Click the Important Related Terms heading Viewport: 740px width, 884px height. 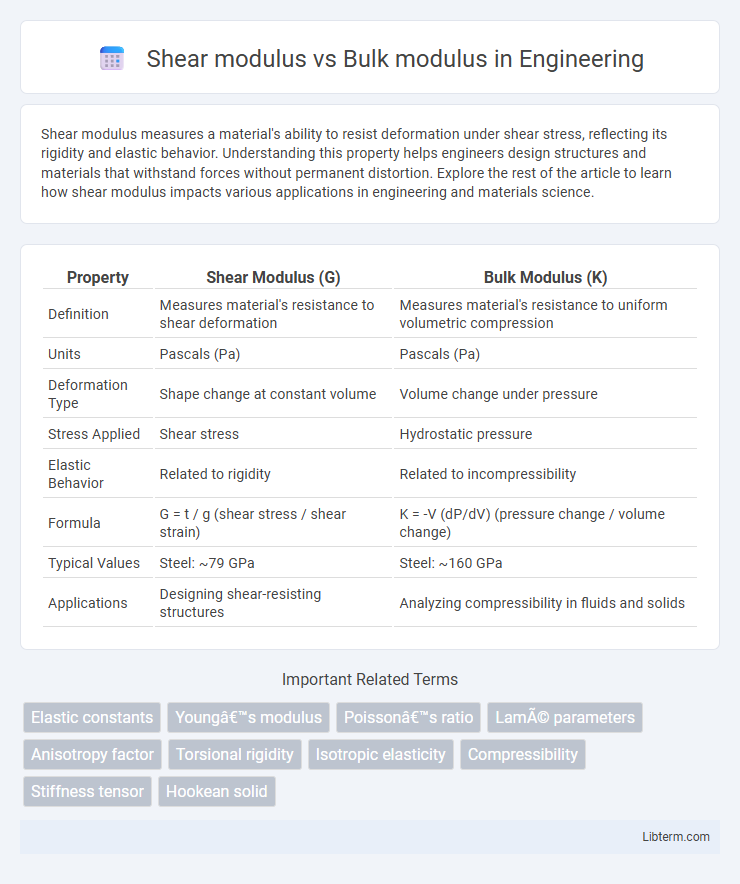pyautogui.click(x=370, y=679)
